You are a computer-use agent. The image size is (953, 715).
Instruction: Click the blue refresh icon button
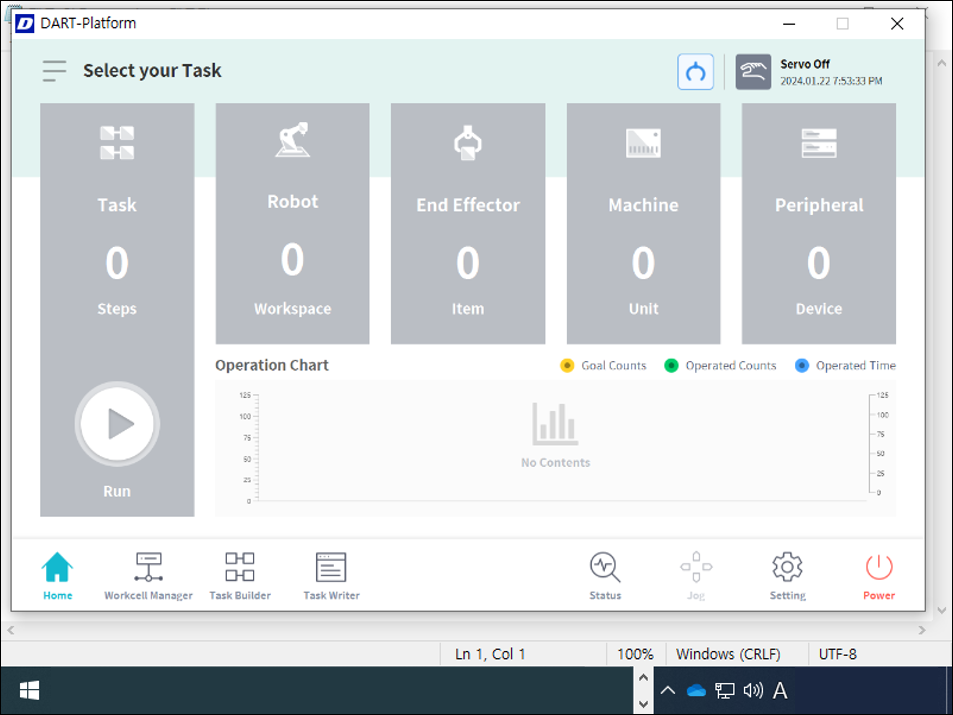(695, 72)
